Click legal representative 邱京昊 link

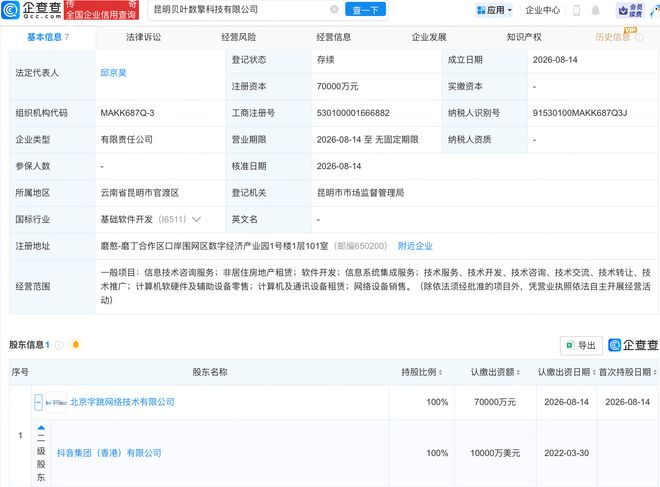pyautogui.click(x=113, y=73)
